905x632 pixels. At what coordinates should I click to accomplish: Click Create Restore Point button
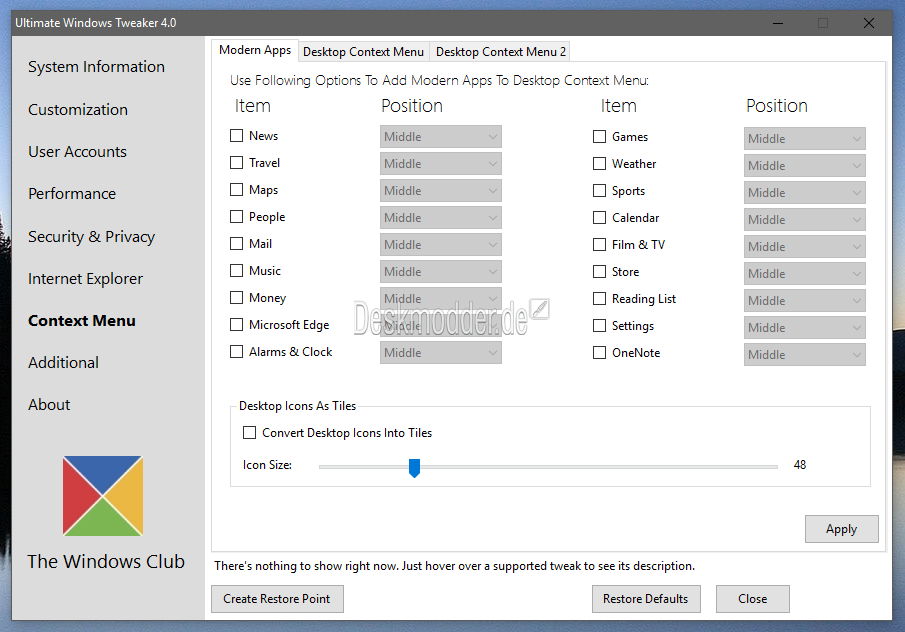pos(277,599)
